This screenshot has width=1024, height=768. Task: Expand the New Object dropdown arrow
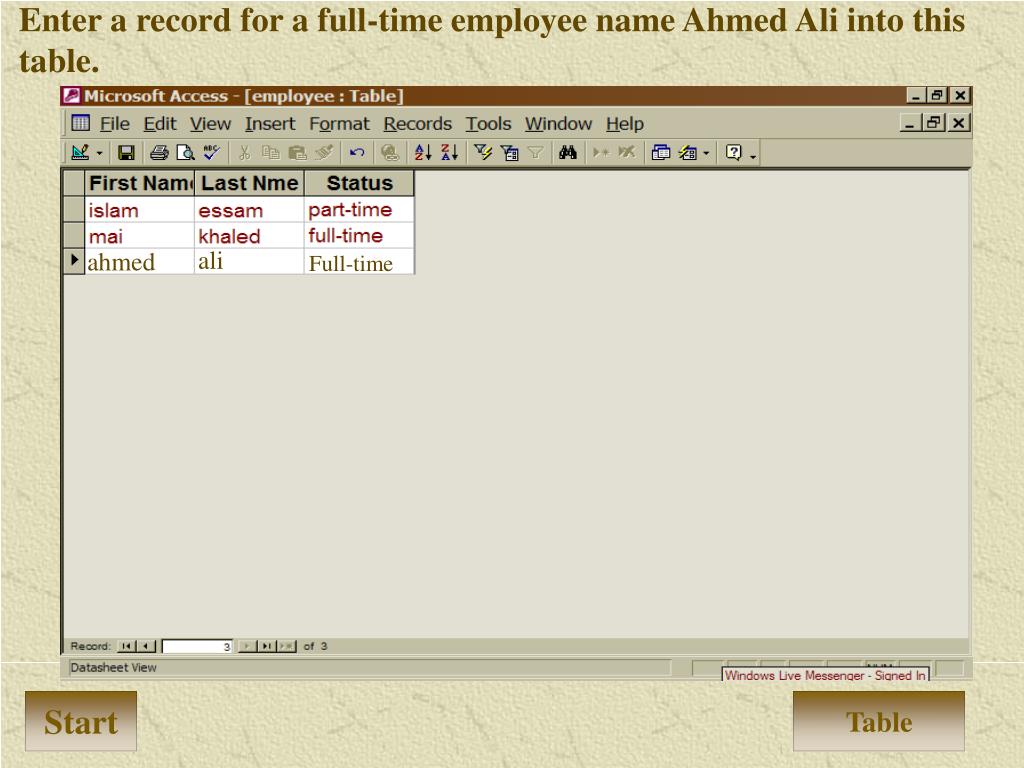tap(706, 153)
